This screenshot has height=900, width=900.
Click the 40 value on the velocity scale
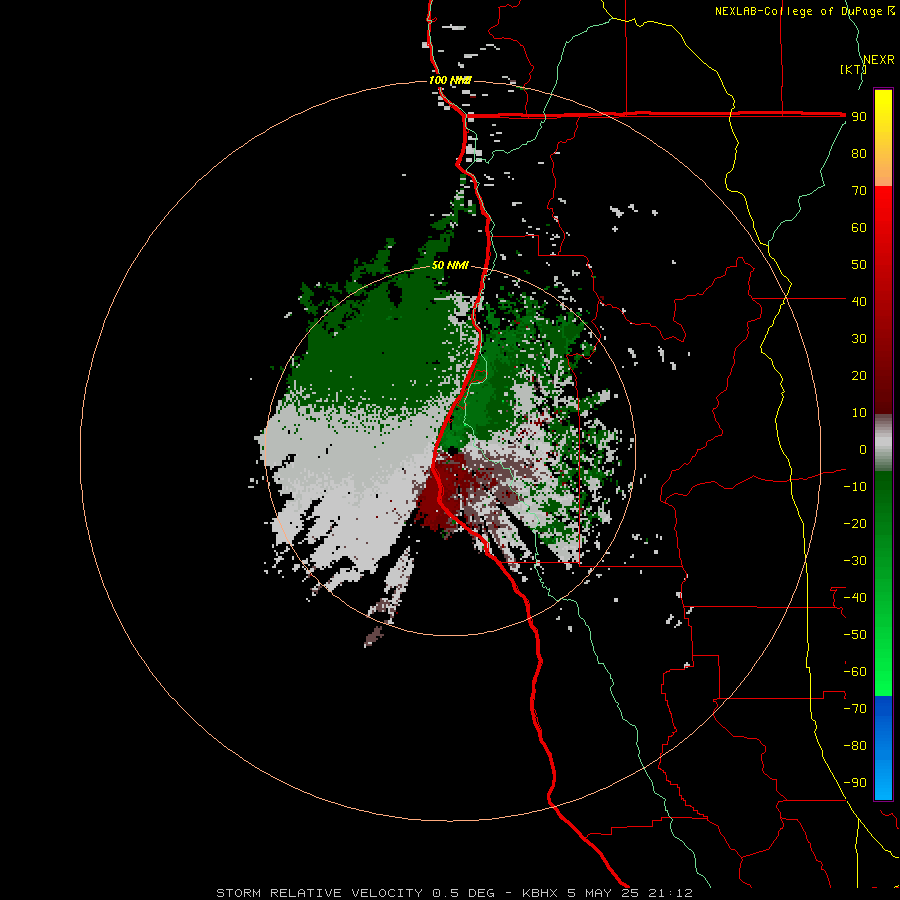pyautogui.click(x=859, y=302)
